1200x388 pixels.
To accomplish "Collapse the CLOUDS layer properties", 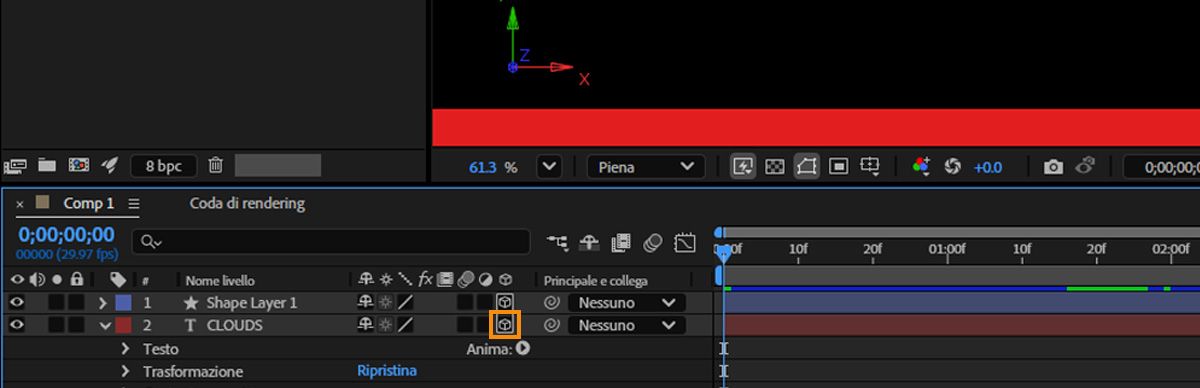I will pyautogui.click(x=104, y=325).
